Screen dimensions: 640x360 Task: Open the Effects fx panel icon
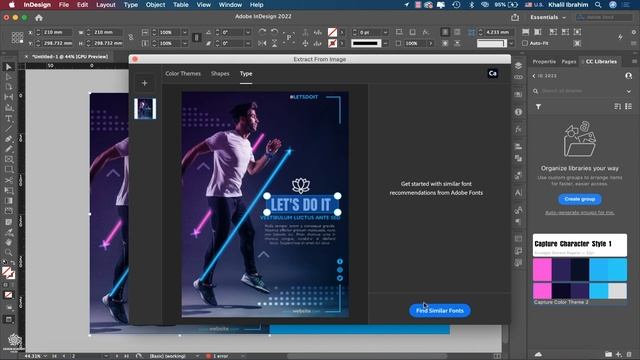tap(518, 129)
